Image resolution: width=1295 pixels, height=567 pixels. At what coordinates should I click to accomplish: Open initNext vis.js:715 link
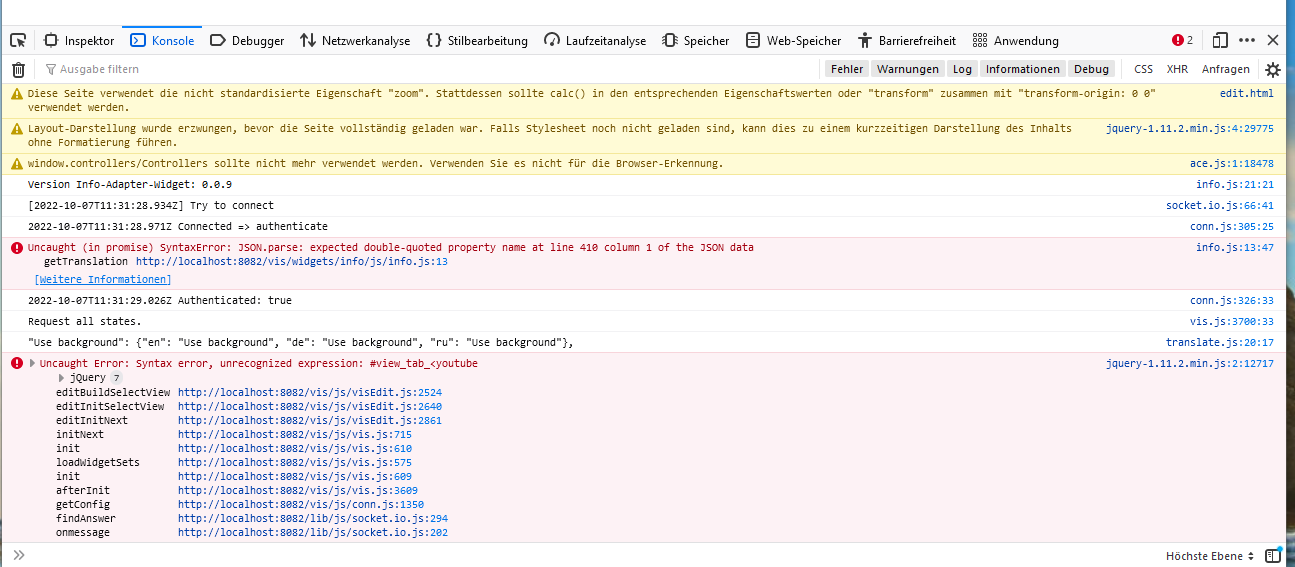[x=295, y=435]
